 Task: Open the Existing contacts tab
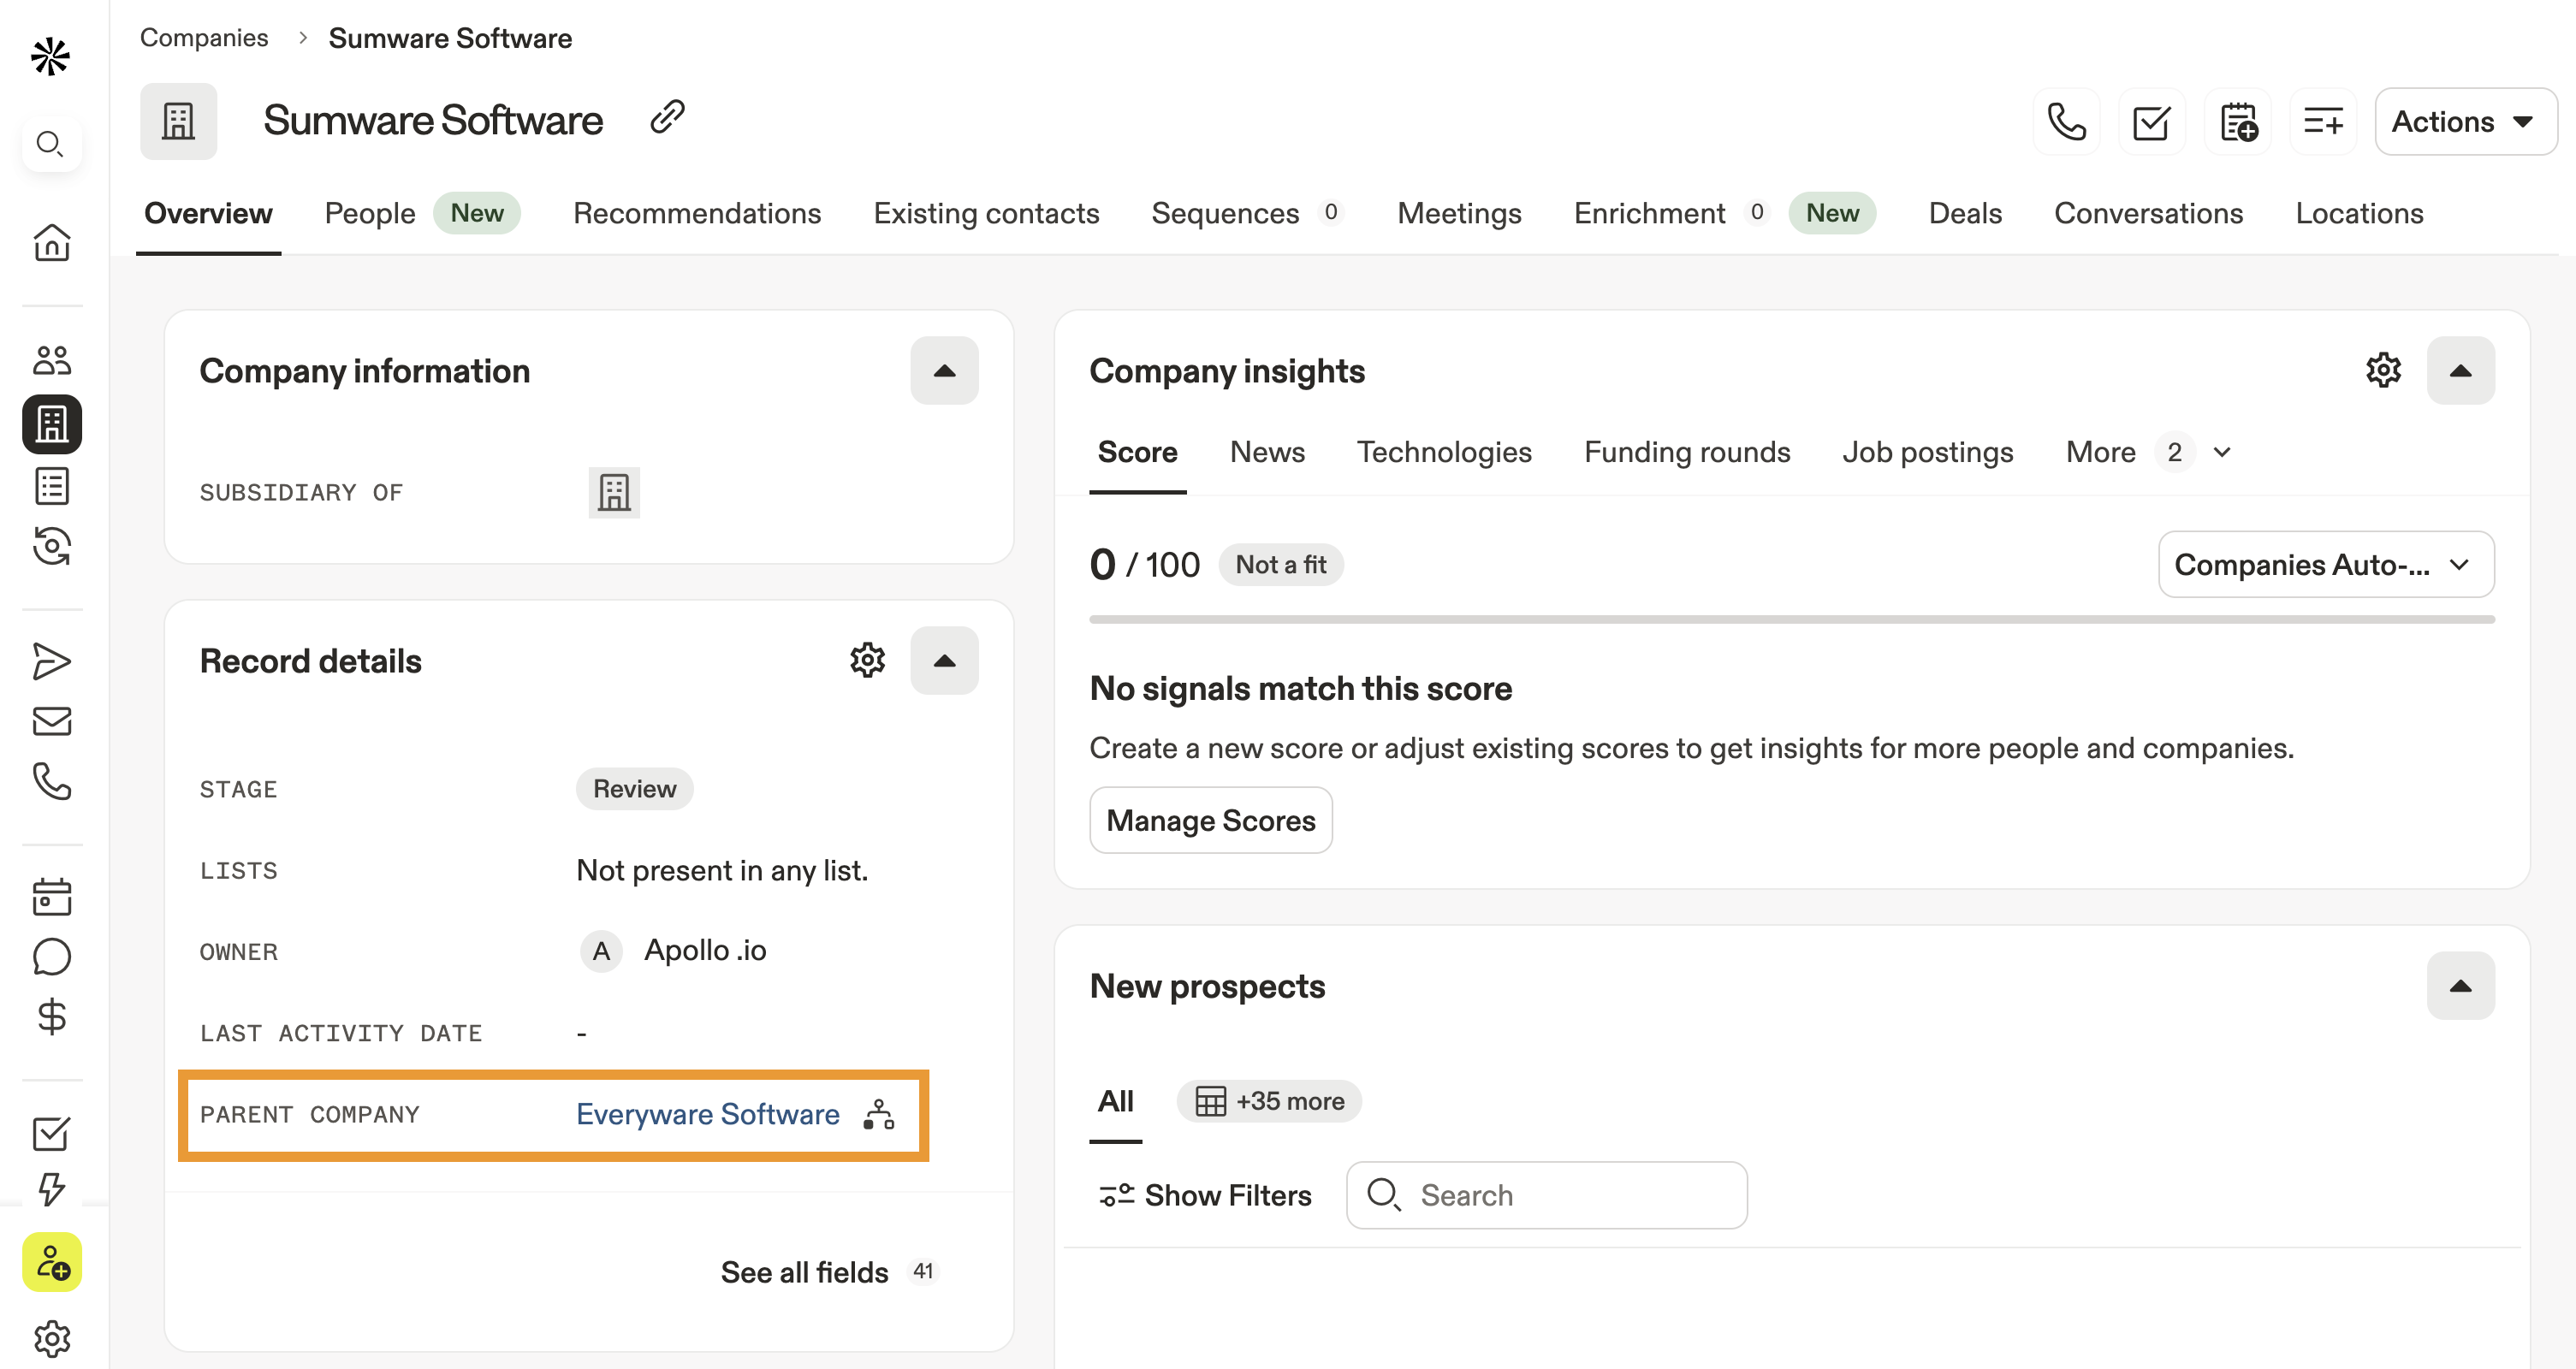click(986, 213)
